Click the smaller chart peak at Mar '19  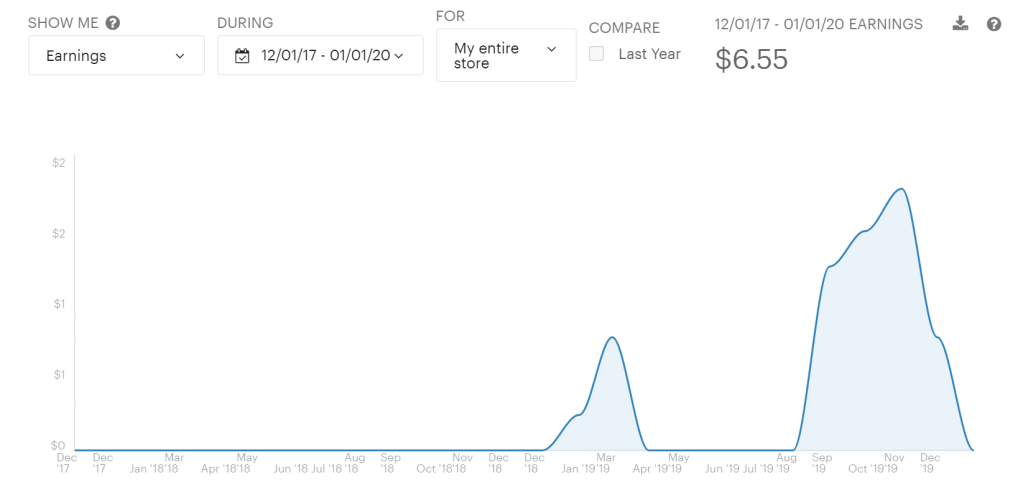(612, 337)
